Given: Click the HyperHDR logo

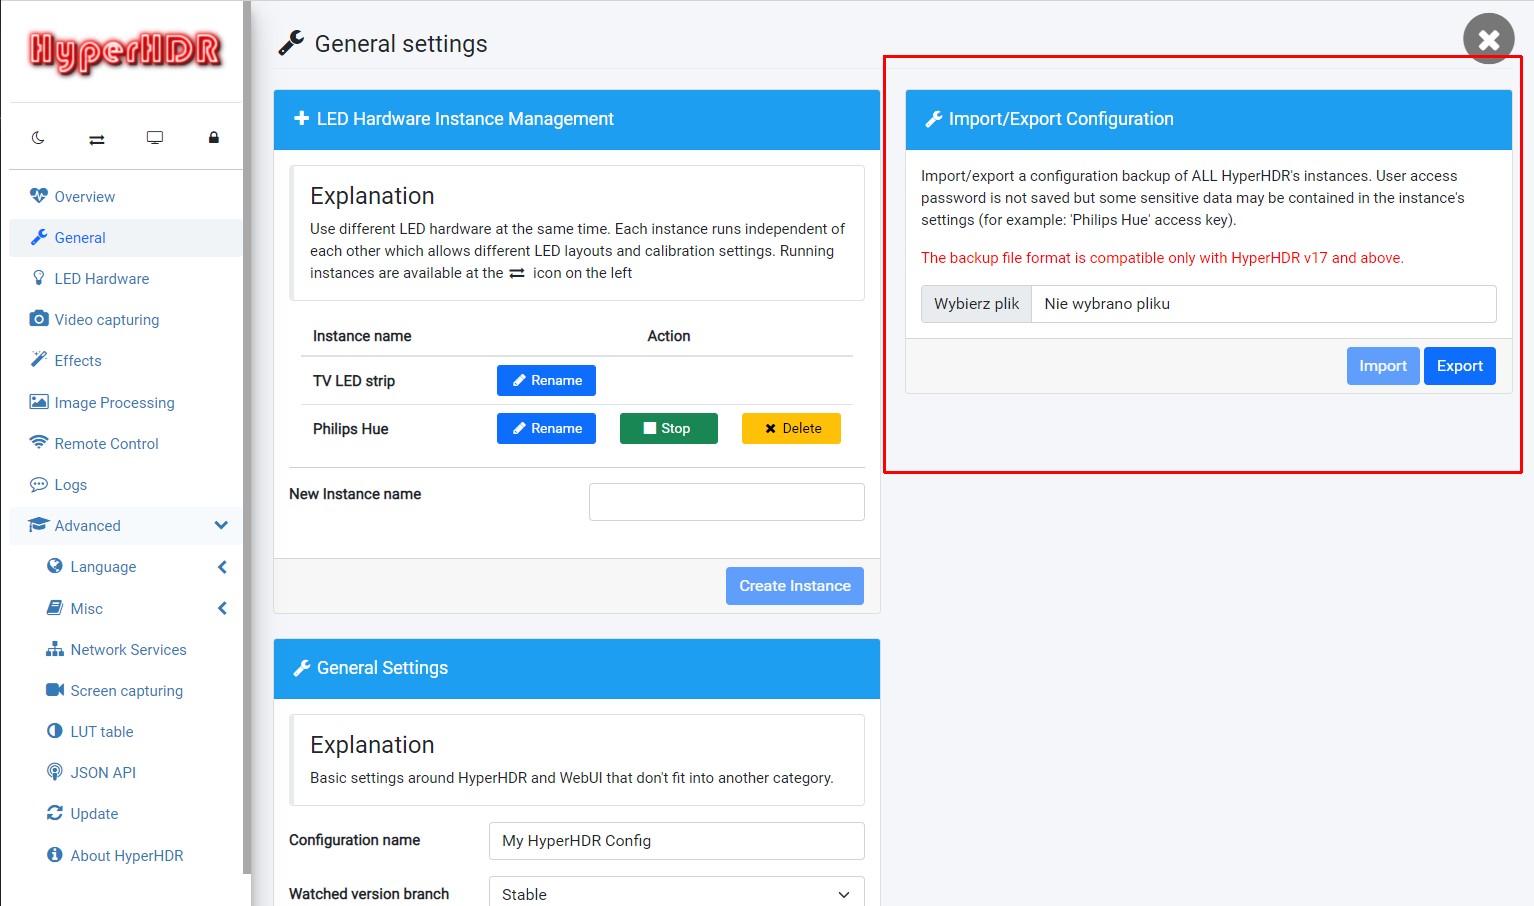Looking at the screenshot, I should [x=125, y=52].
